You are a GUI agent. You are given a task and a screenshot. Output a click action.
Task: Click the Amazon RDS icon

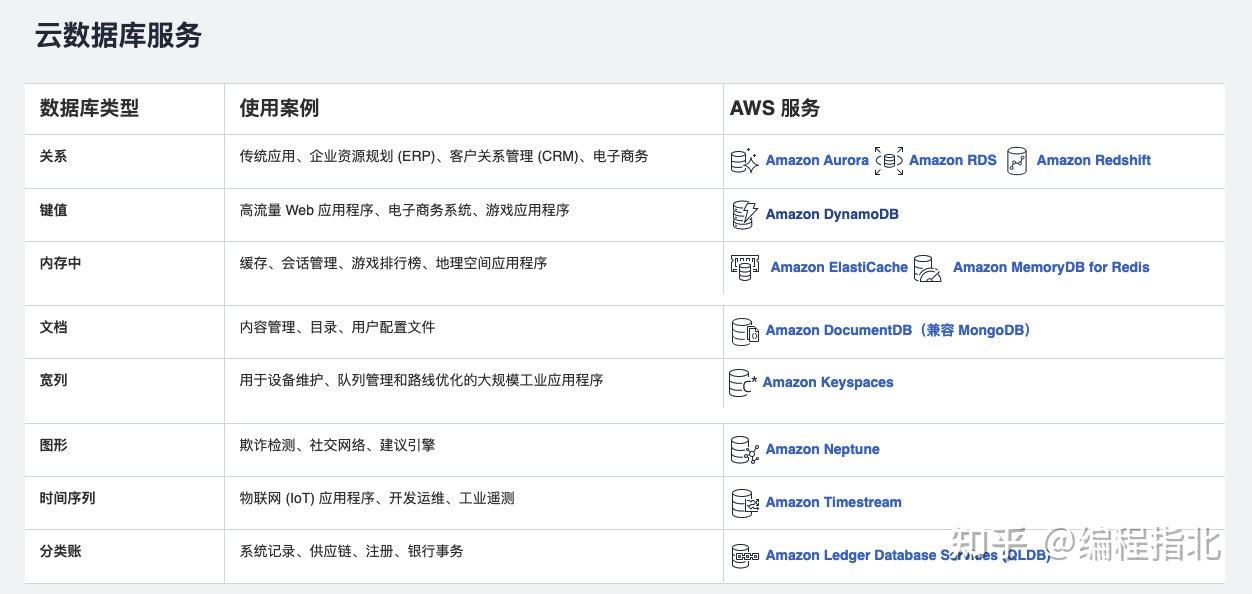[x=888, y=161]
